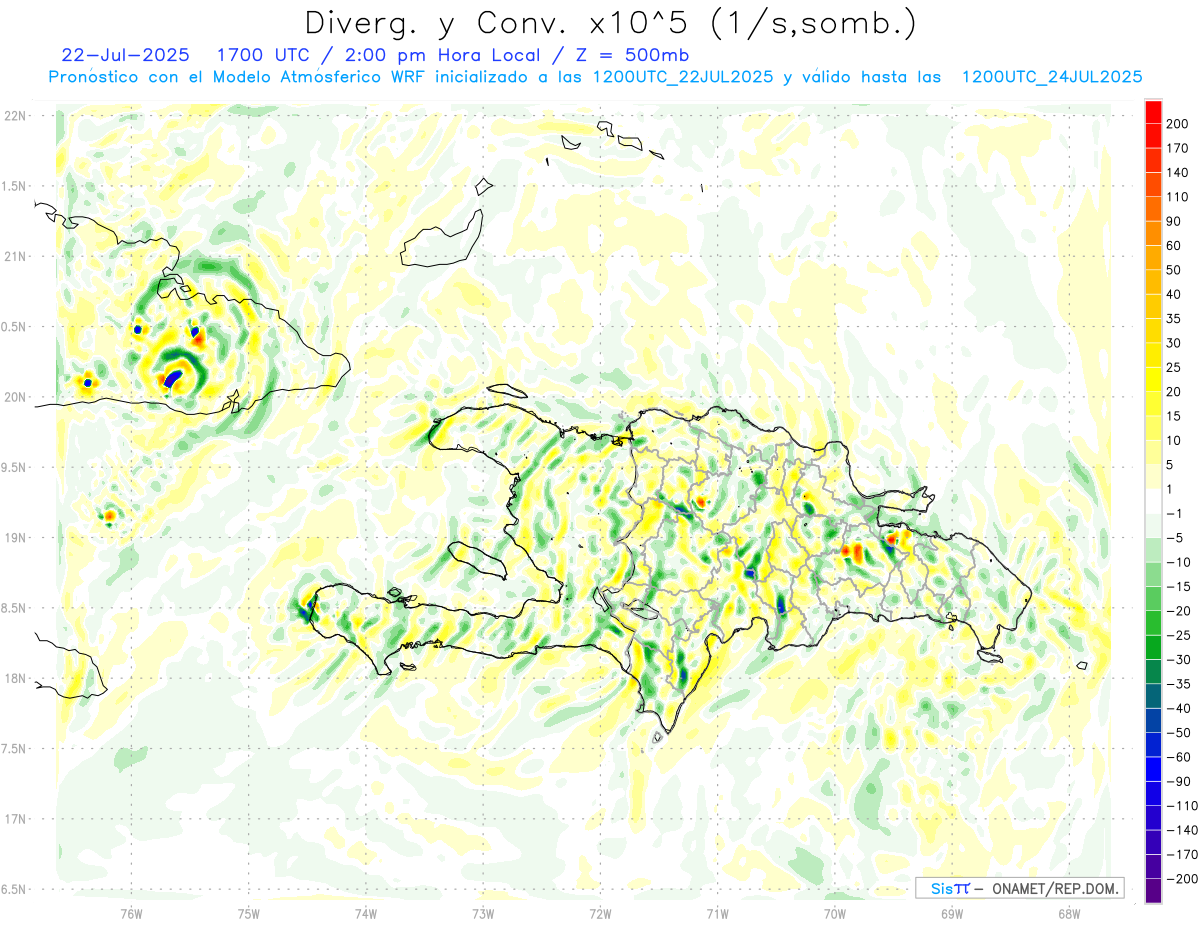Select the '75W' longitude label
Image resolution: width=1200 pixels, height=927 pixels.
point(248,914)
